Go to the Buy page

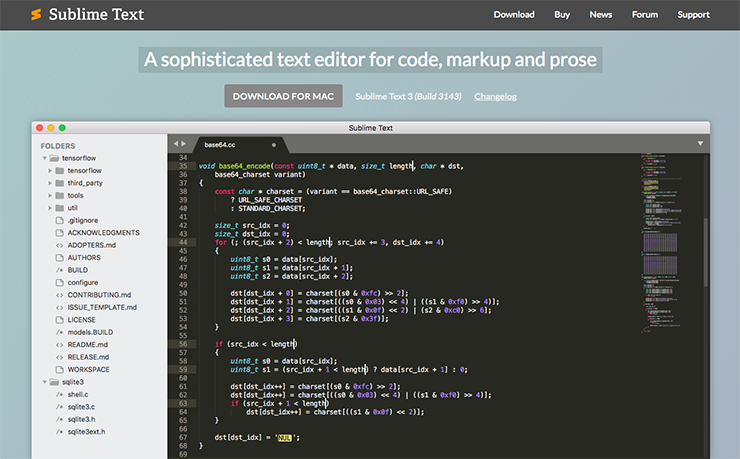coord(562,15)
